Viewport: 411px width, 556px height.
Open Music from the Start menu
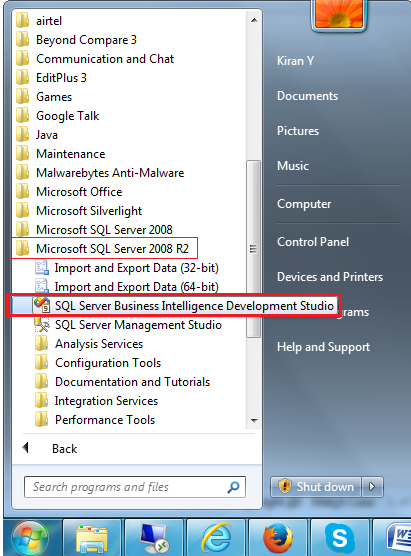click(293, 166)
